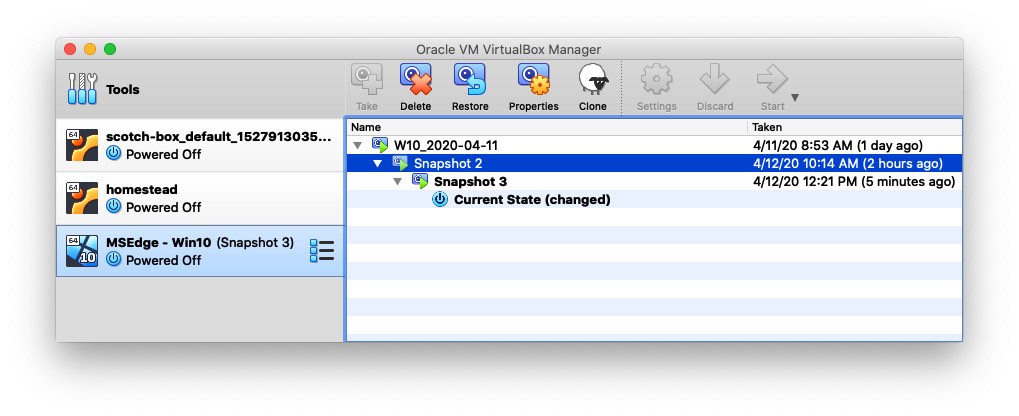Click the Start arrow icon
This screenshot has height=416, width=1019.
[x=772, y=79]
